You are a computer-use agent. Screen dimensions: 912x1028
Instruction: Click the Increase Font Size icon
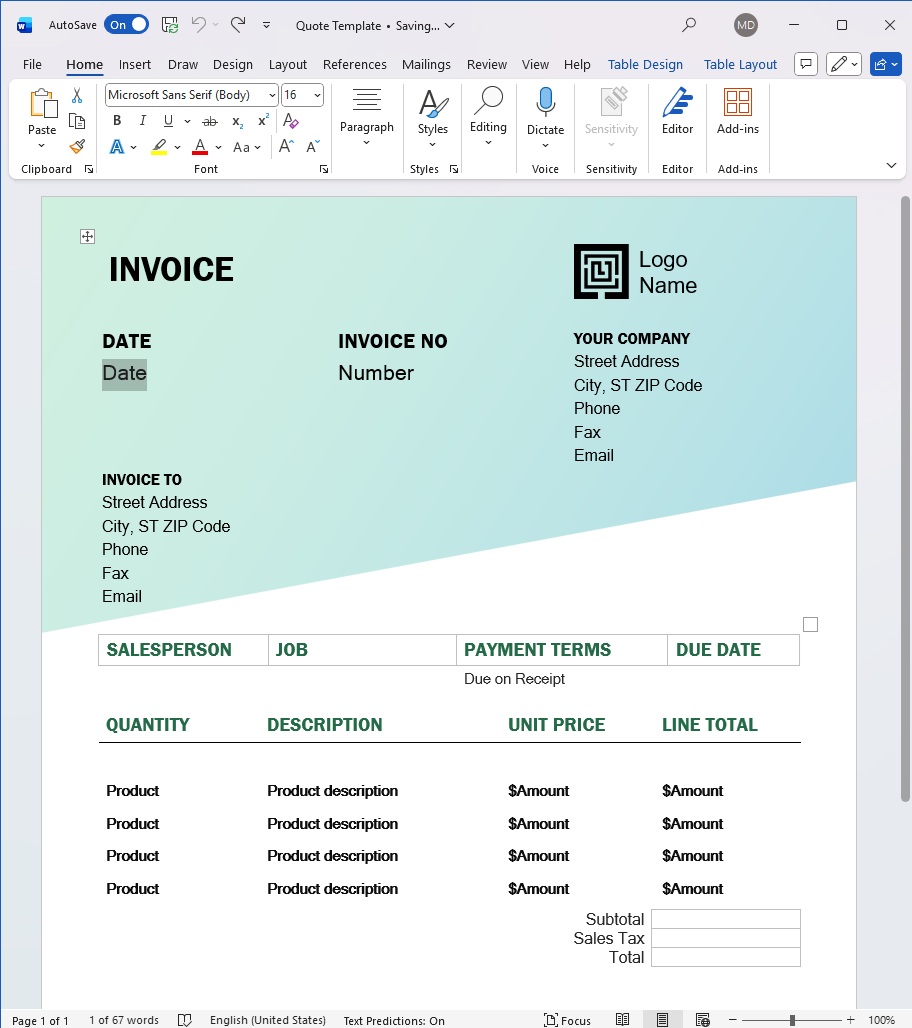click(286, 145)
